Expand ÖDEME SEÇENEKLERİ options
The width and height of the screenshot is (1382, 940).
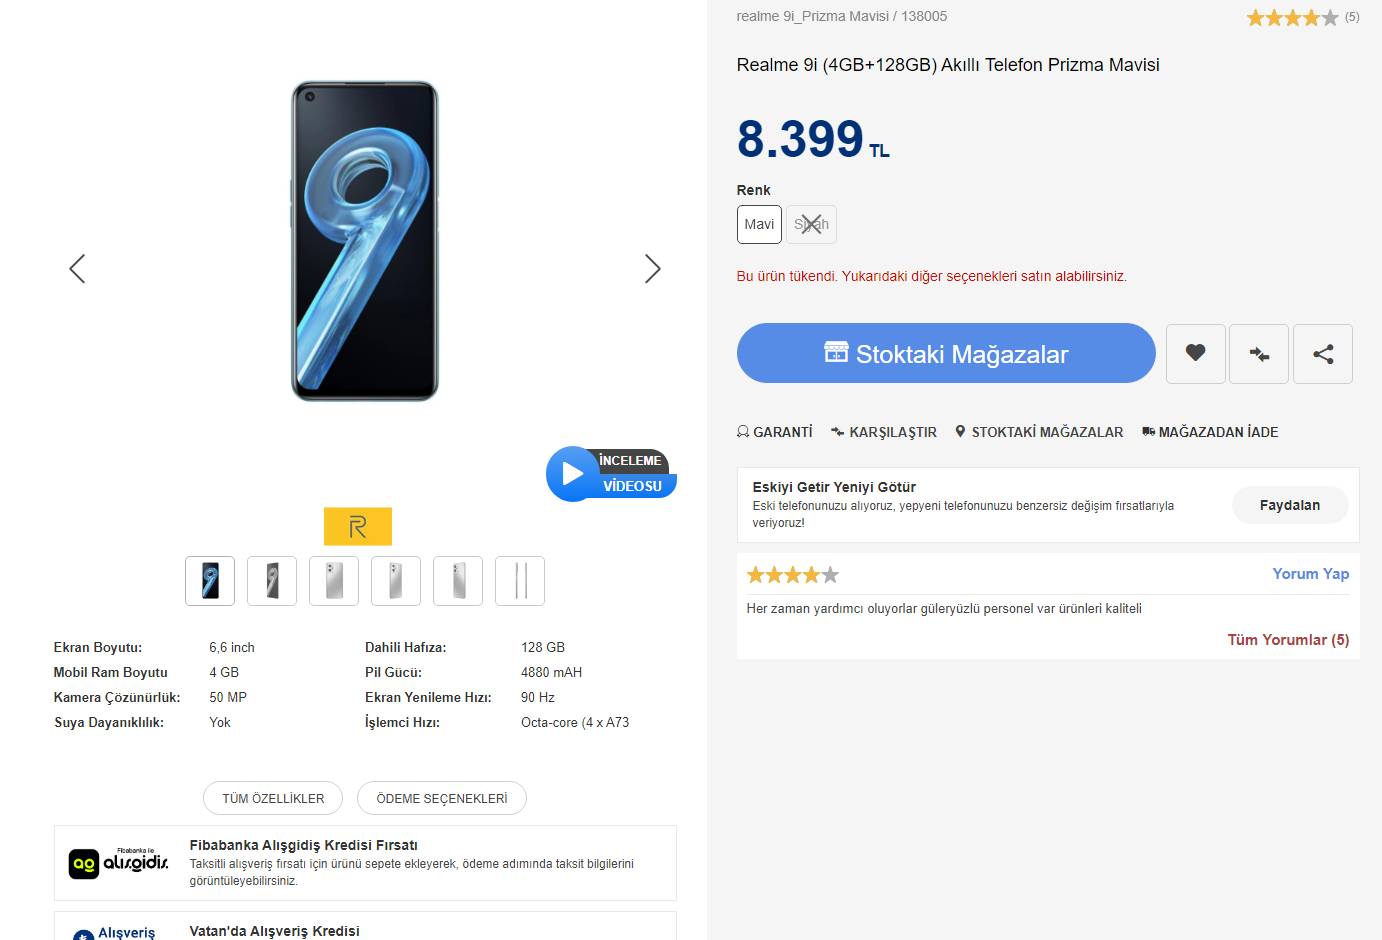coord(441,798)
